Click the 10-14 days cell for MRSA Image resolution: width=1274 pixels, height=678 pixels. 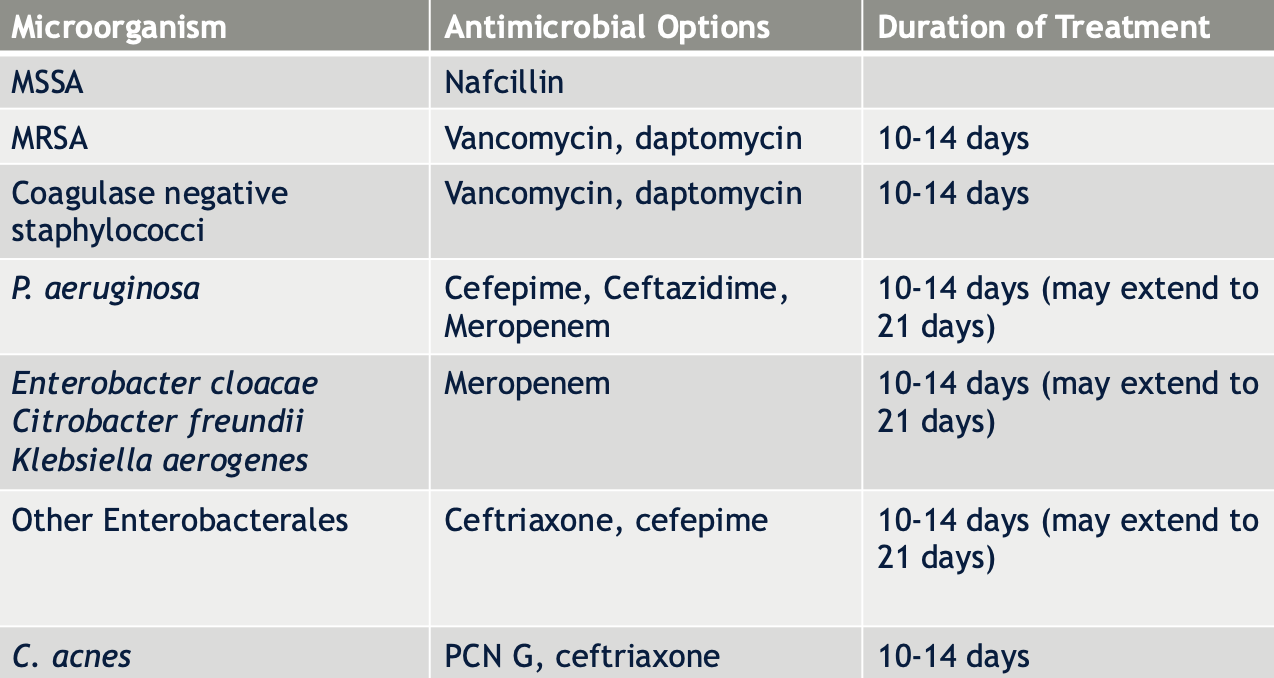1068,137
